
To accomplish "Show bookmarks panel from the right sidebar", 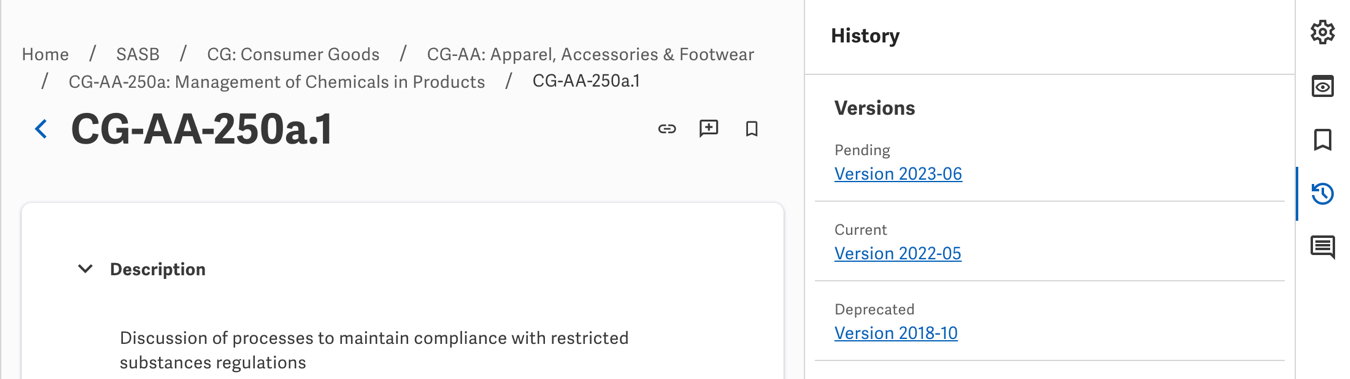I will [1322, 140].
